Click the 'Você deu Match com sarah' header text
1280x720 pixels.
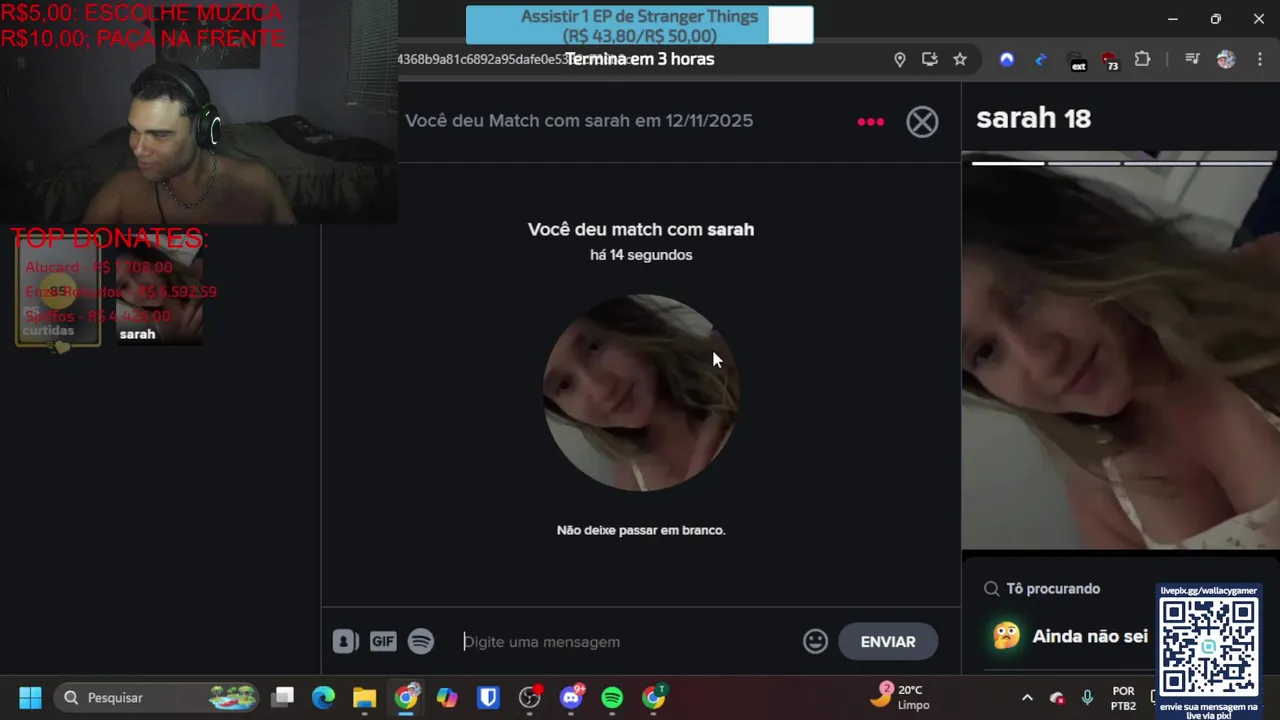click(579, 121)
